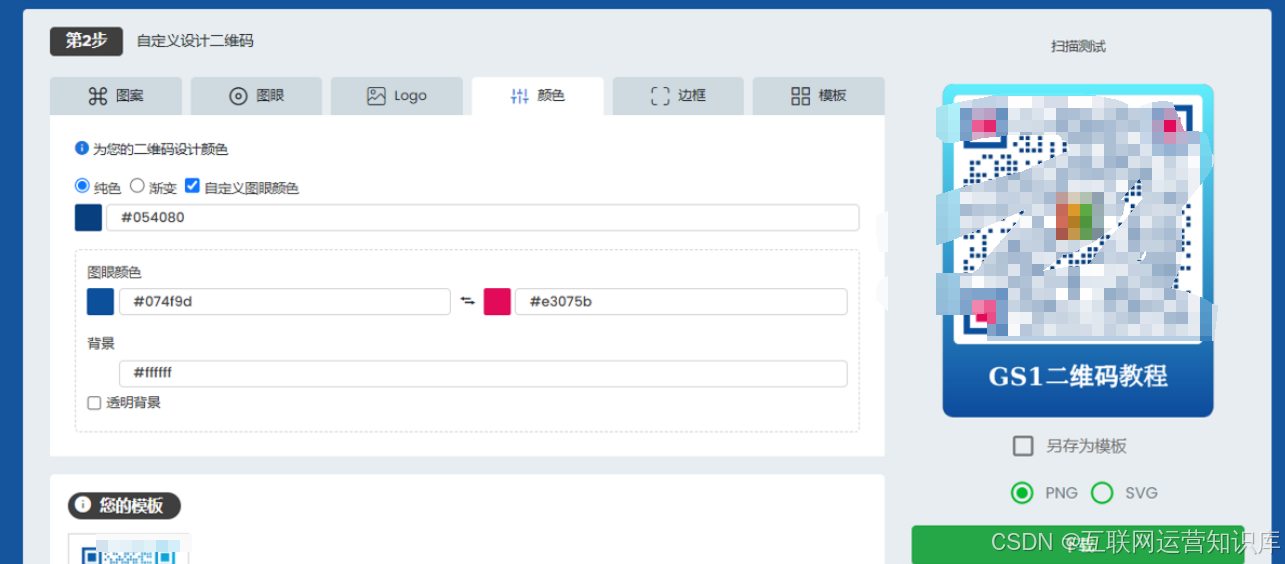The height and width of the screenshot is (564, 1285).
Task: Open the #074f9d eye color swatch
Action: (100, 302)
